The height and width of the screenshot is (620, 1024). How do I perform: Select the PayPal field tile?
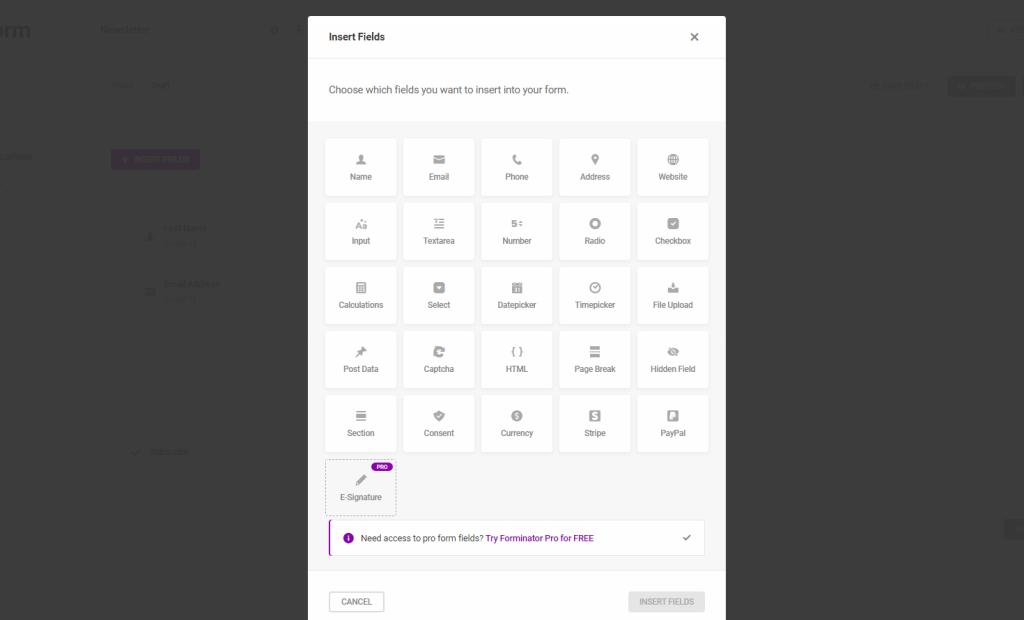pyautogui.click(x=673, y=423)
